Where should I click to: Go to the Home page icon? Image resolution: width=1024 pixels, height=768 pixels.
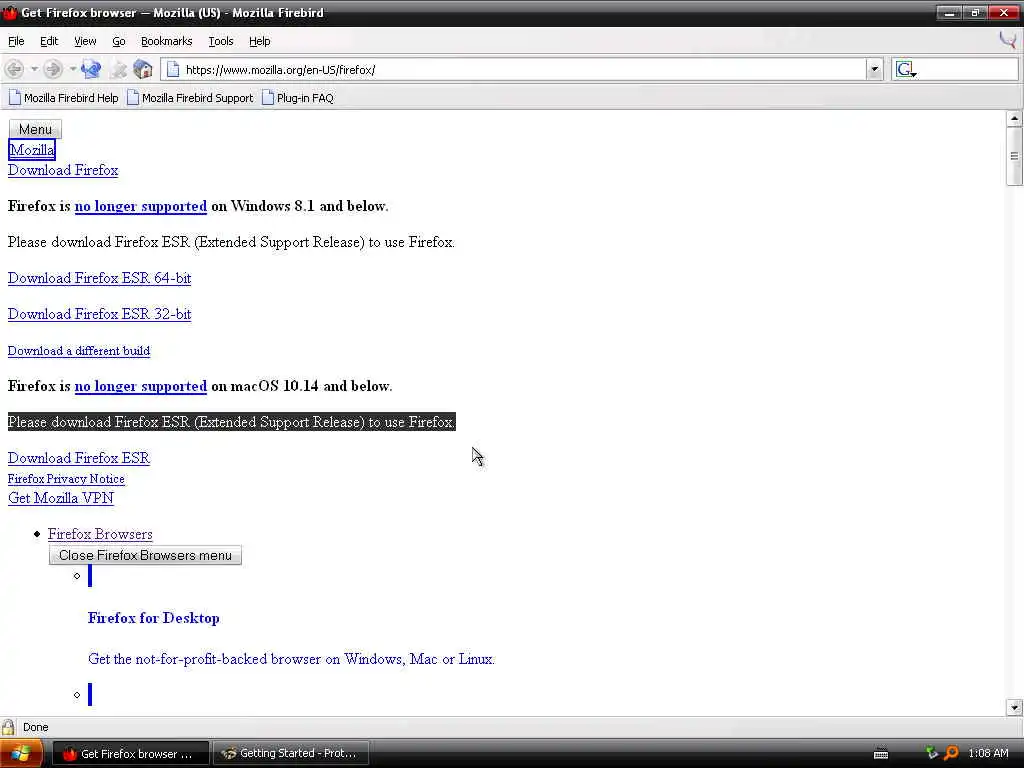click(142, 69)
